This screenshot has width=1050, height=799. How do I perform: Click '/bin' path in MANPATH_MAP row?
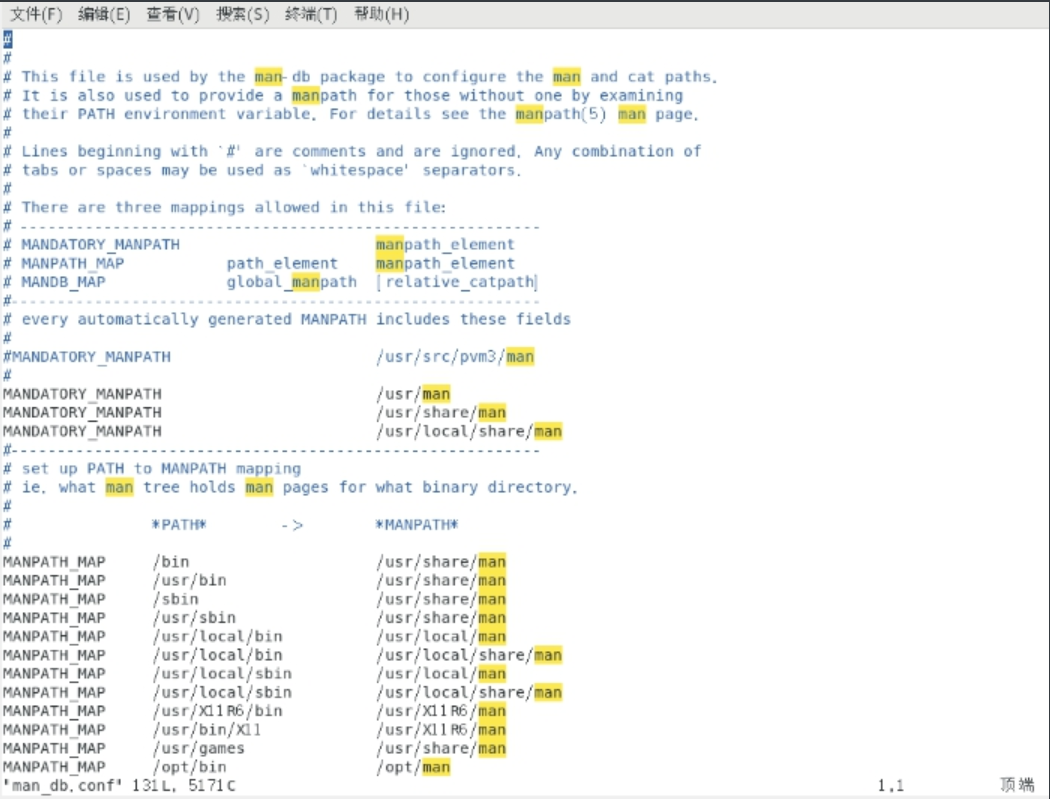pos(171,562)
